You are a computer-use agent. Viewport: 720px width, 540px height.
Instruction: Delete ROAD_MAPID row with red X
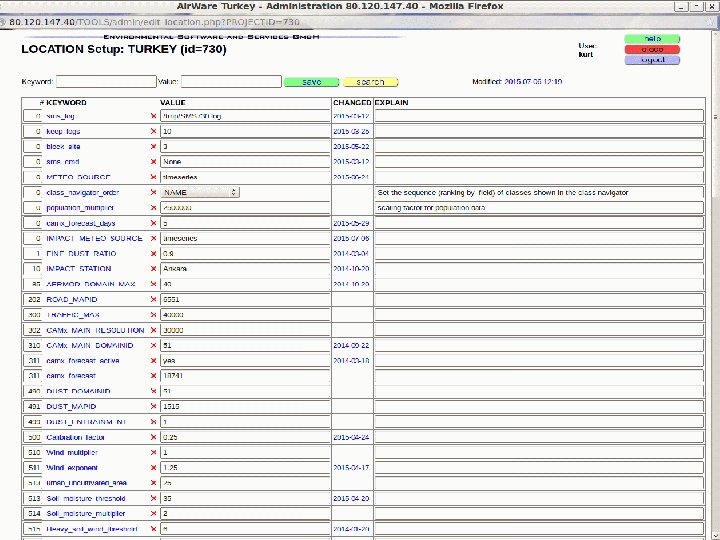tap(153, 299)
